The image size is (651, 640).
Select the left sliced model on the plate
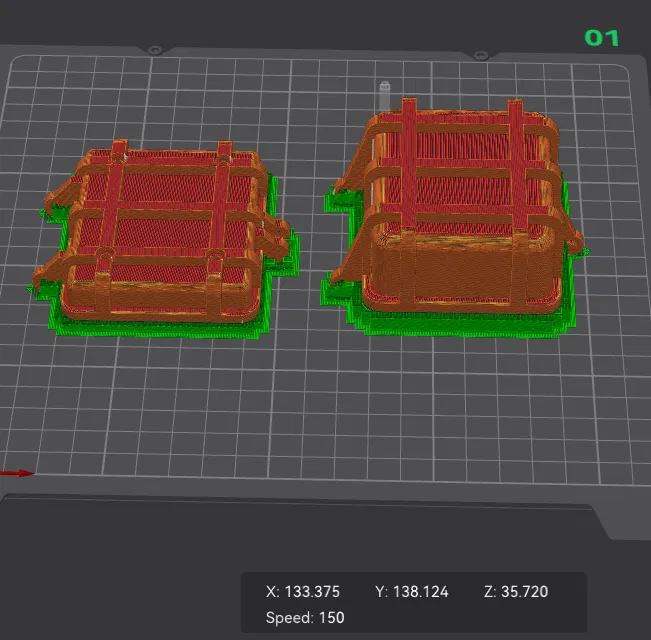tap(164, 239)
